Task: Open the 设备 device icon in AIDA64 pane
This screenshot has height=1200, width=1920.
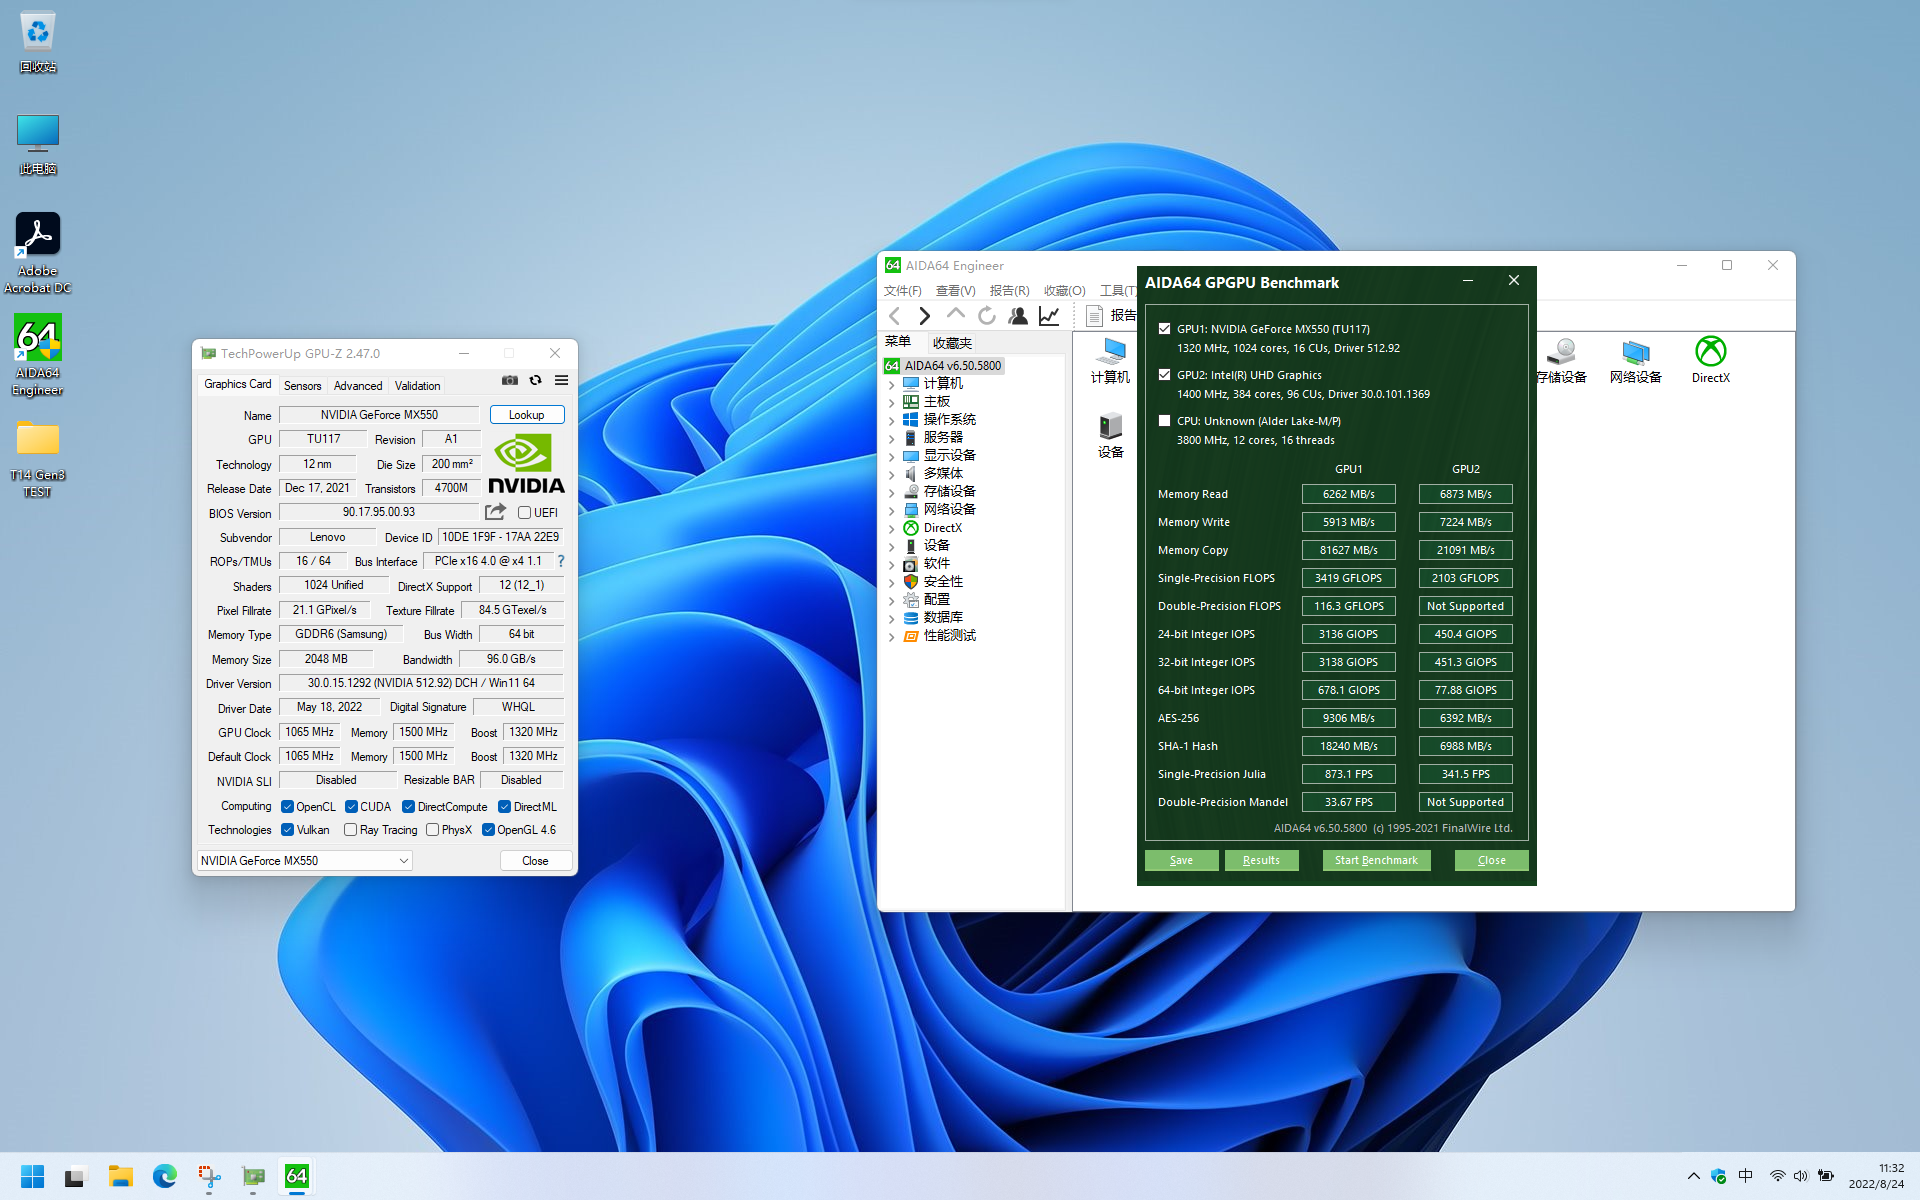Action: [1110, 436]
